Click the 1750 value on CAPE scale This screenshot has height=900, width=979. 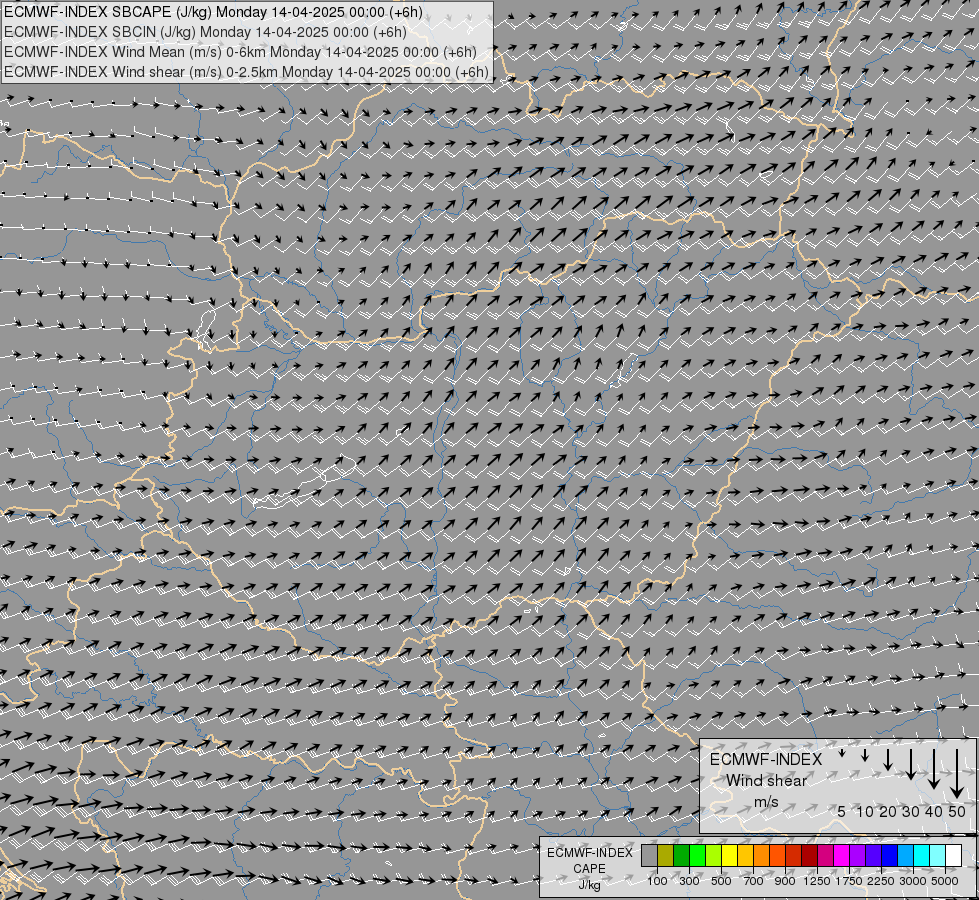pos(849,881)
